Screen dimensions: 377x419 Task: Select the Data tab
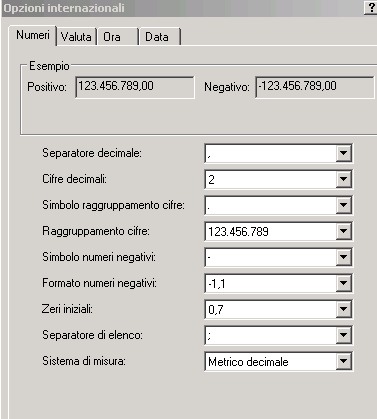tap(160, 36)
